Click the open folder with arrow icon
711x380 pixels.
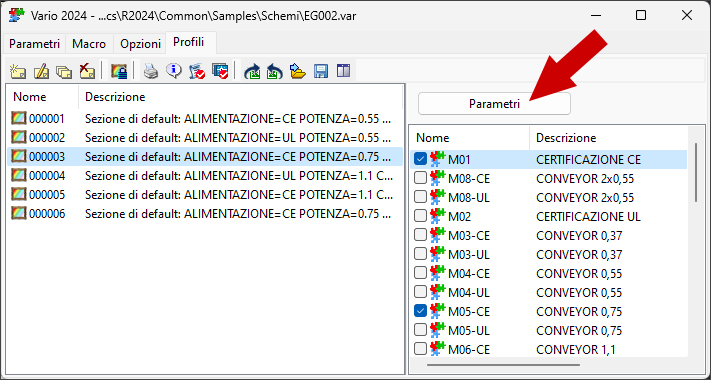[x=298, y=71]
